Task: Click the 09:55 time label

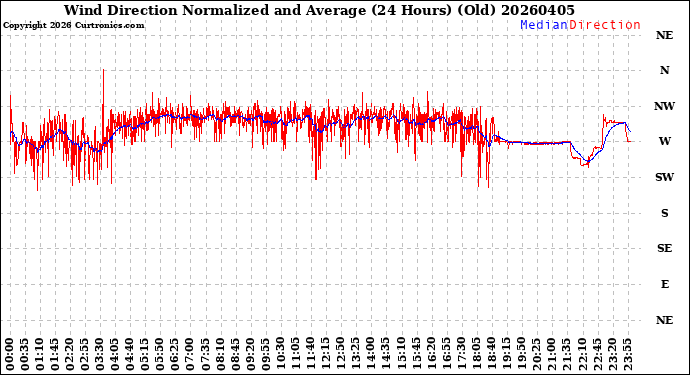Action: point(266,354)
